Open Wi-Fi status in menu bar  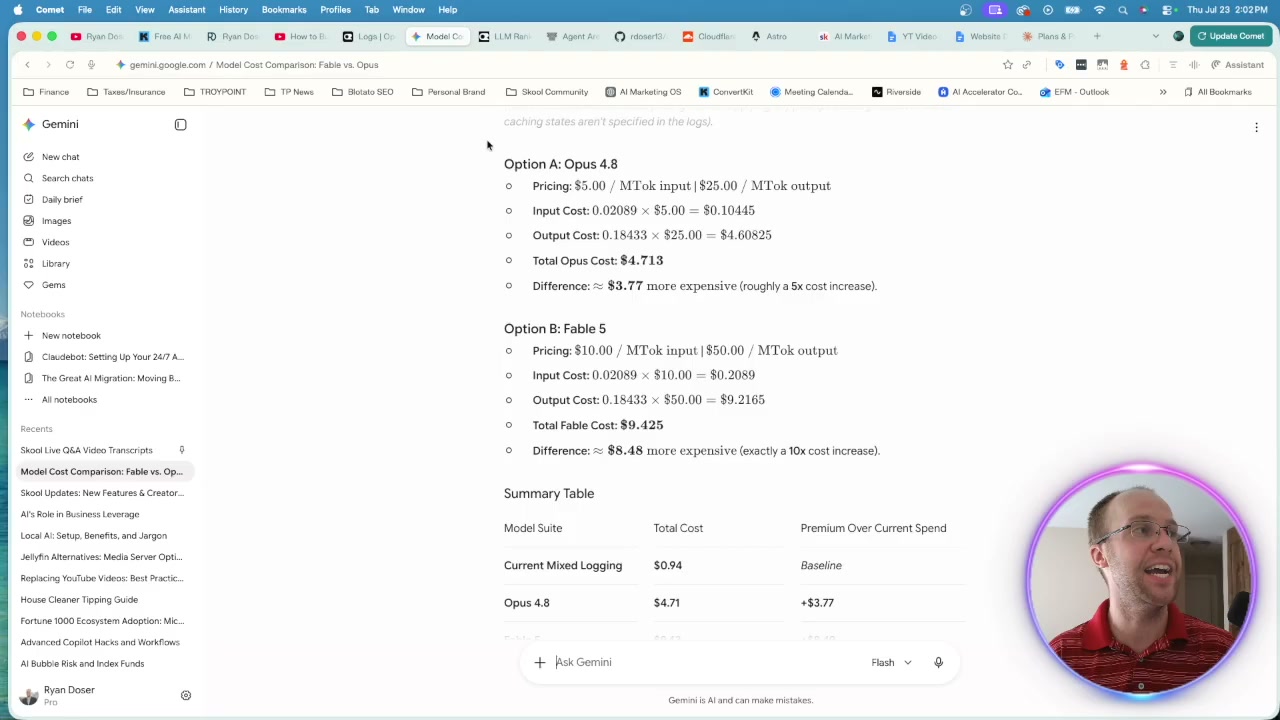(x=1099, y=10)
